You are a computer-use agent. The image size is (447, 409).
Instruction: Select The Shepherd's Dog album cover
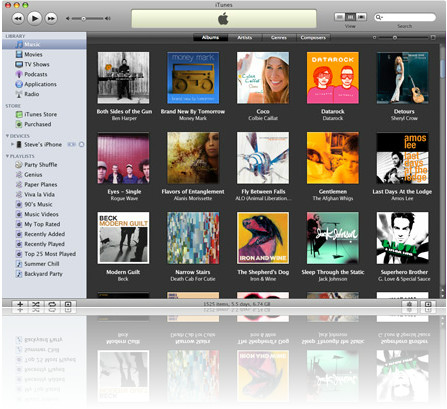tap(263, 238)
